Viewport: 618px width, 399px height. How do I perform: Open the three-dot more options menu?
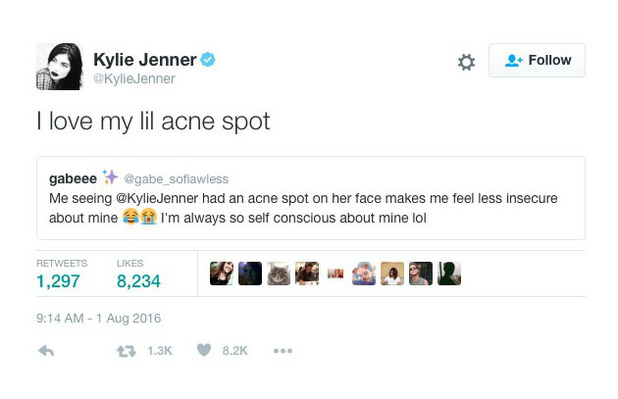(283, 351)
